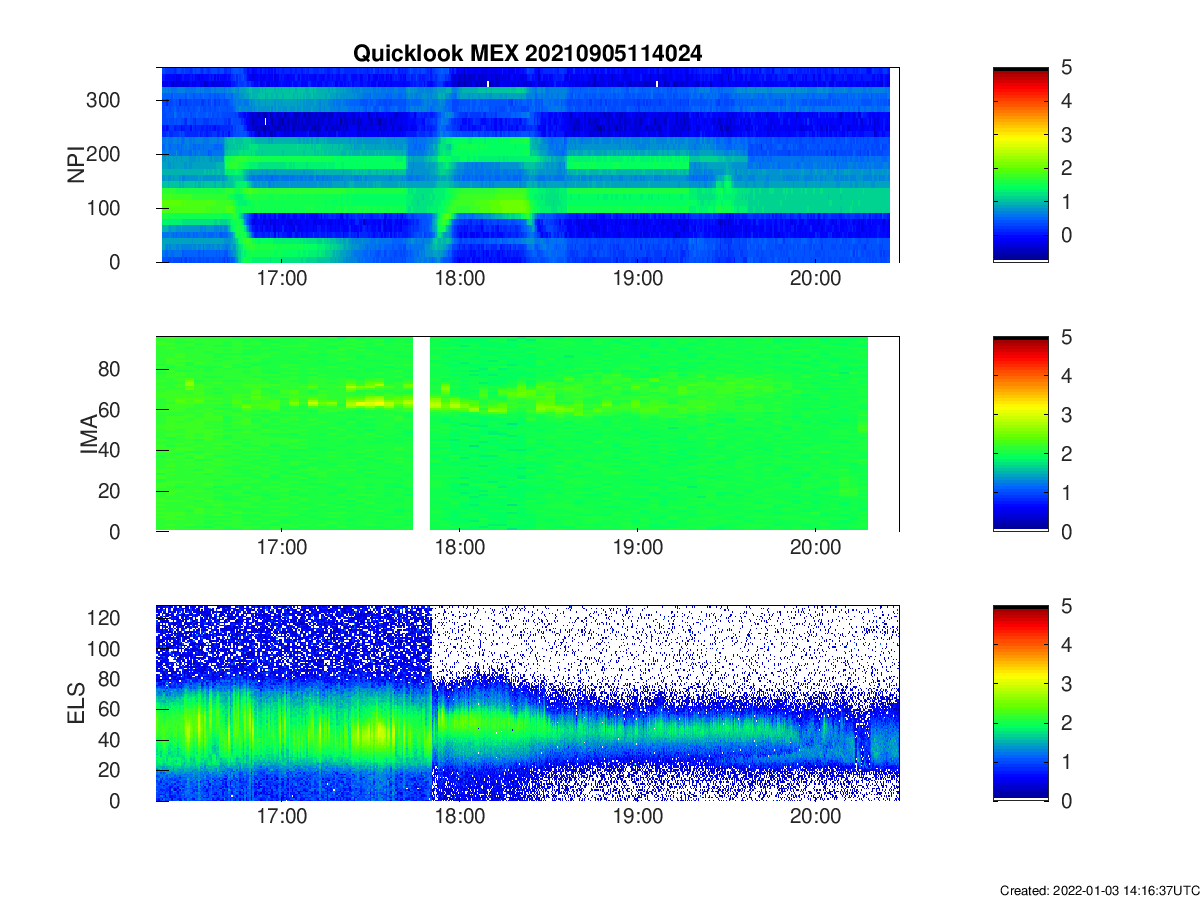1200x900 pixels.
Task: Click the 3 label on NPI colorbar
Action: 1067,134
